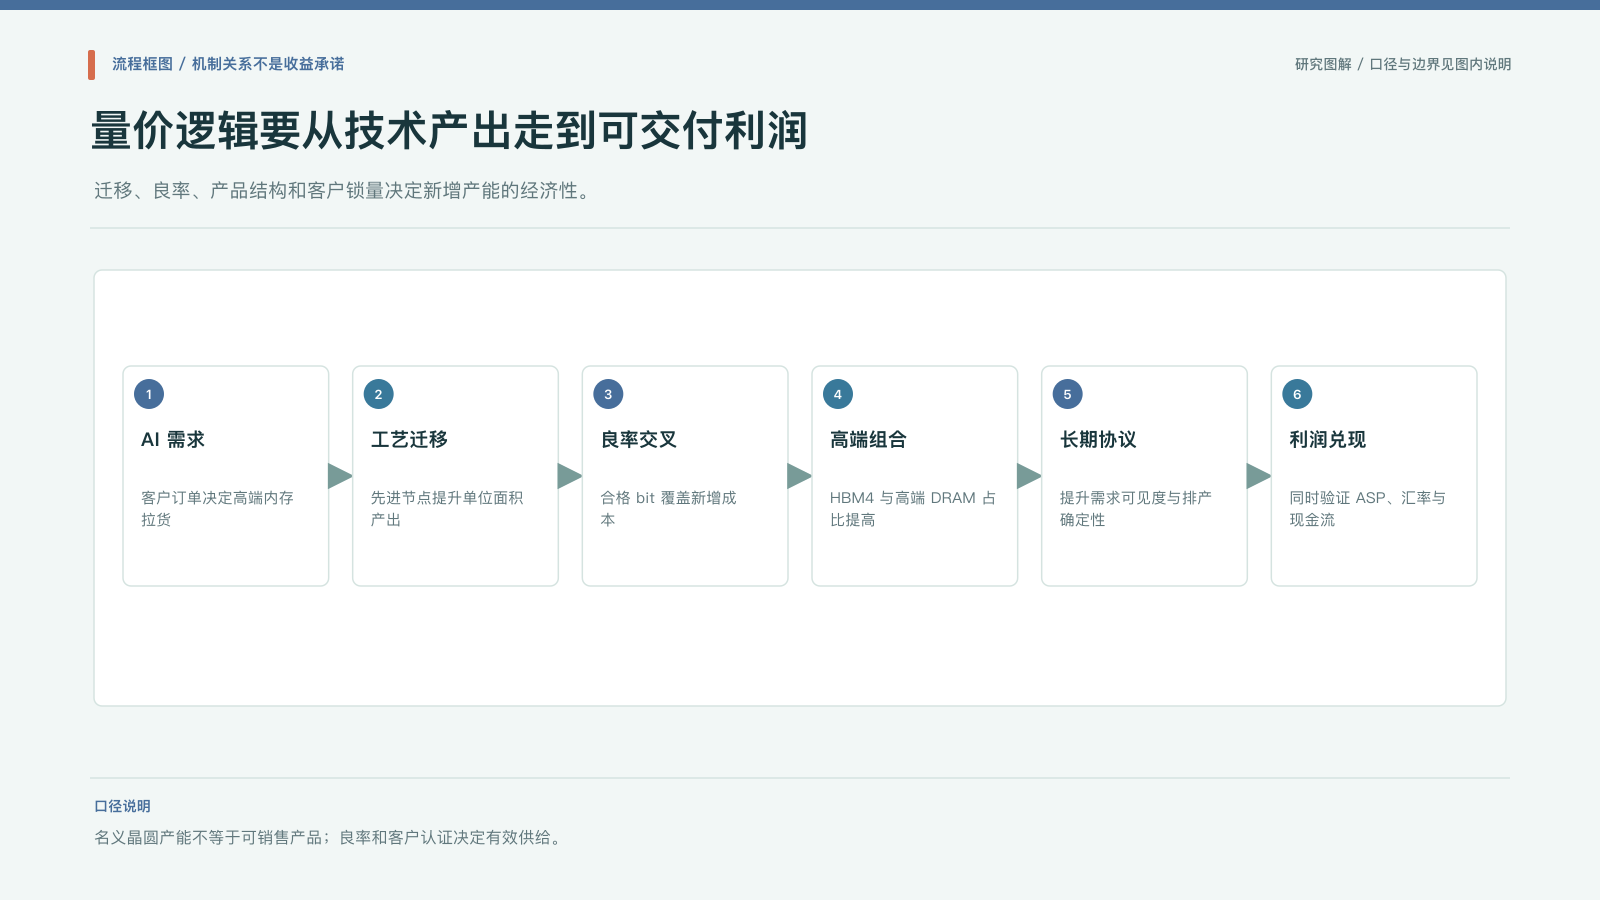Click the text '提升需求可见度与排产确定性'
This screenshot has width=1600, height=900.
pyautogui.click(x=1136, y=508)
